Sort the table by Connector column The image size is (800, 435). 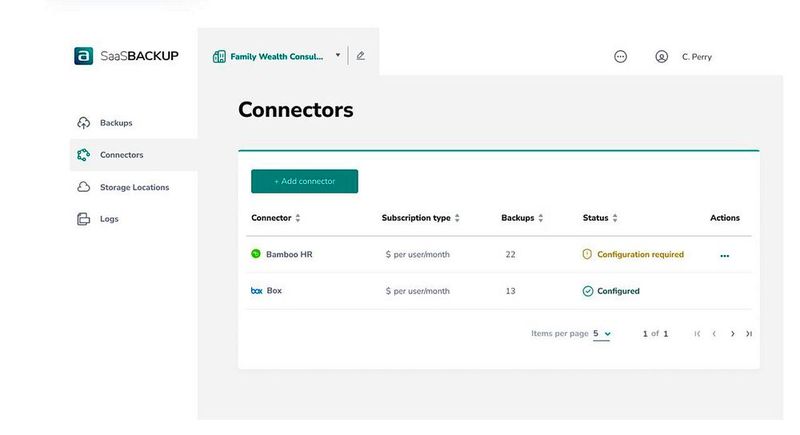[x=298, y=218]
